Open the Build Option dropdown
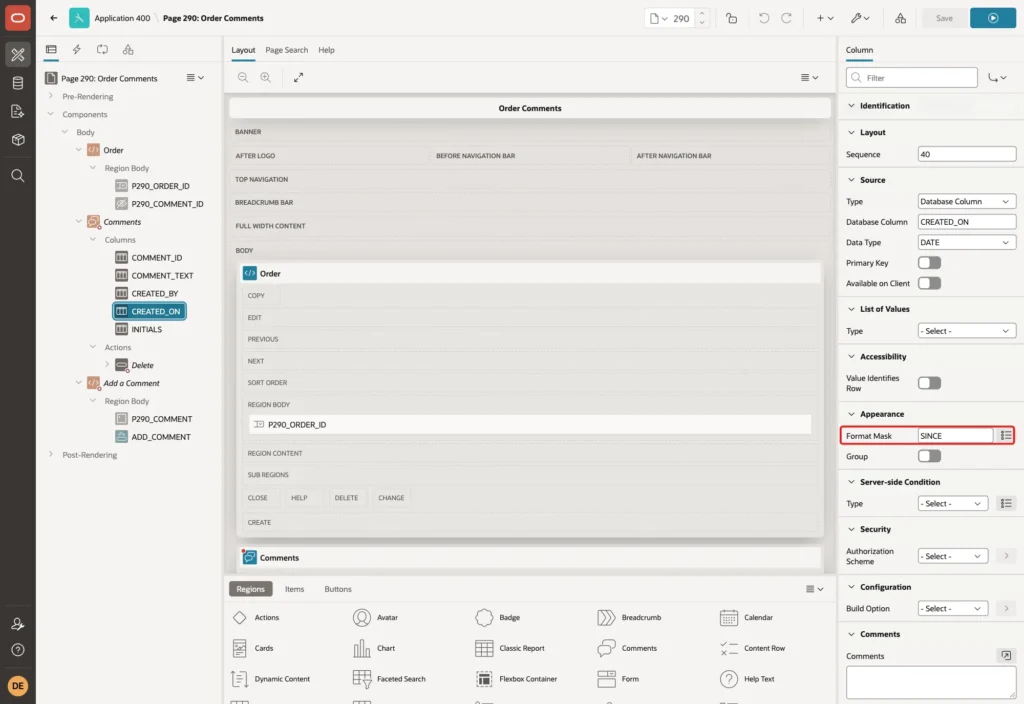This screenshot has width=1024, height=704. [953, 609]
